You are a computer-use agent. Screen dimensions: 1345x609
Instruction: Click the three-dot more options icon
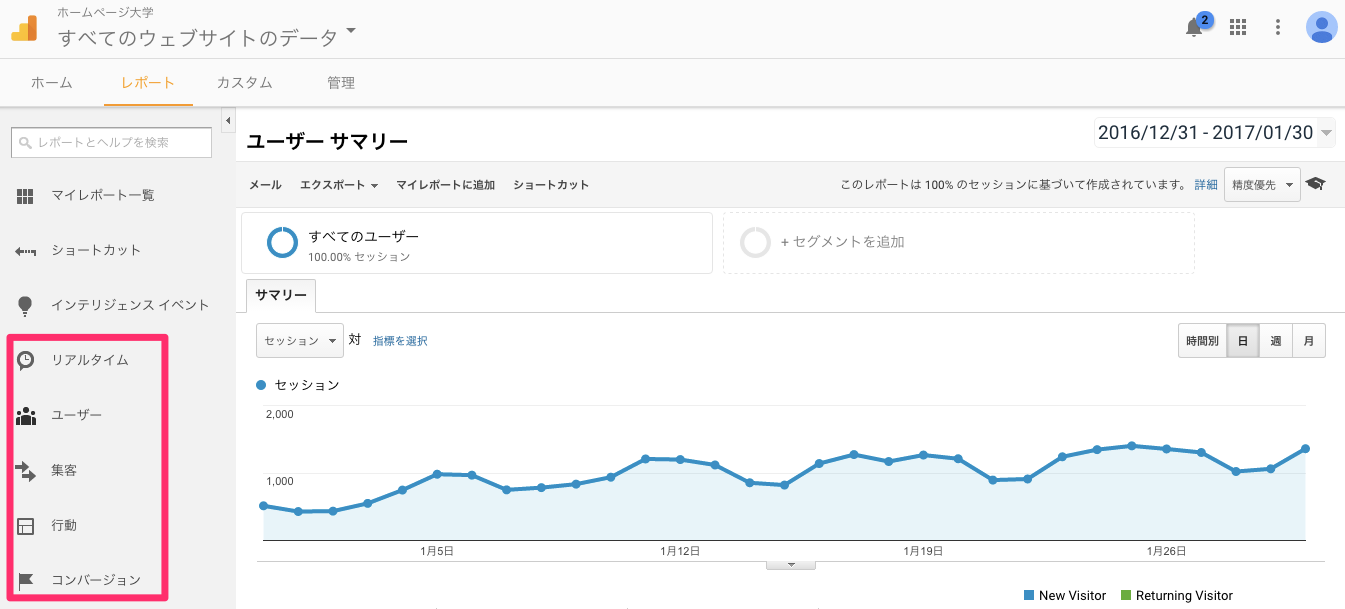click(1278, 27)
